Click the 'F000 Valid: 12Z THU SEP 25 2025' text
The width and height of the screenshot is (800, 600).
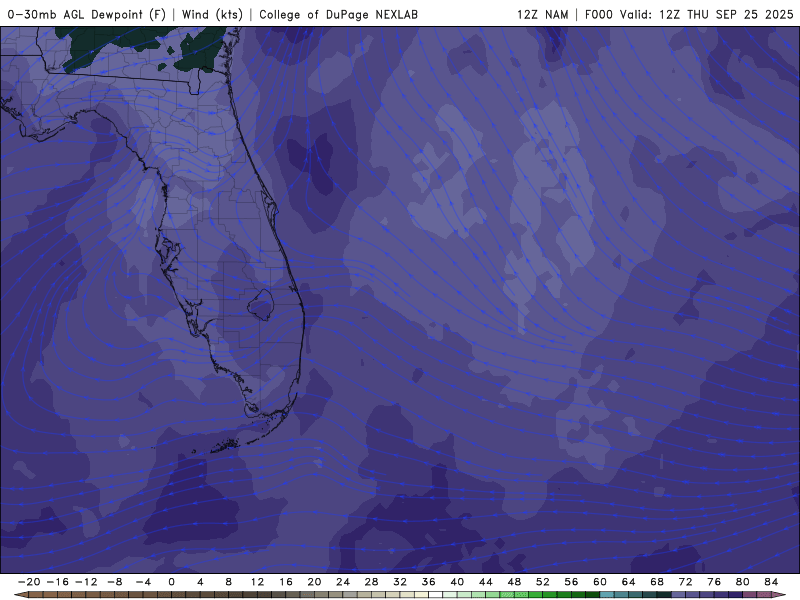[x=689, y=15]
